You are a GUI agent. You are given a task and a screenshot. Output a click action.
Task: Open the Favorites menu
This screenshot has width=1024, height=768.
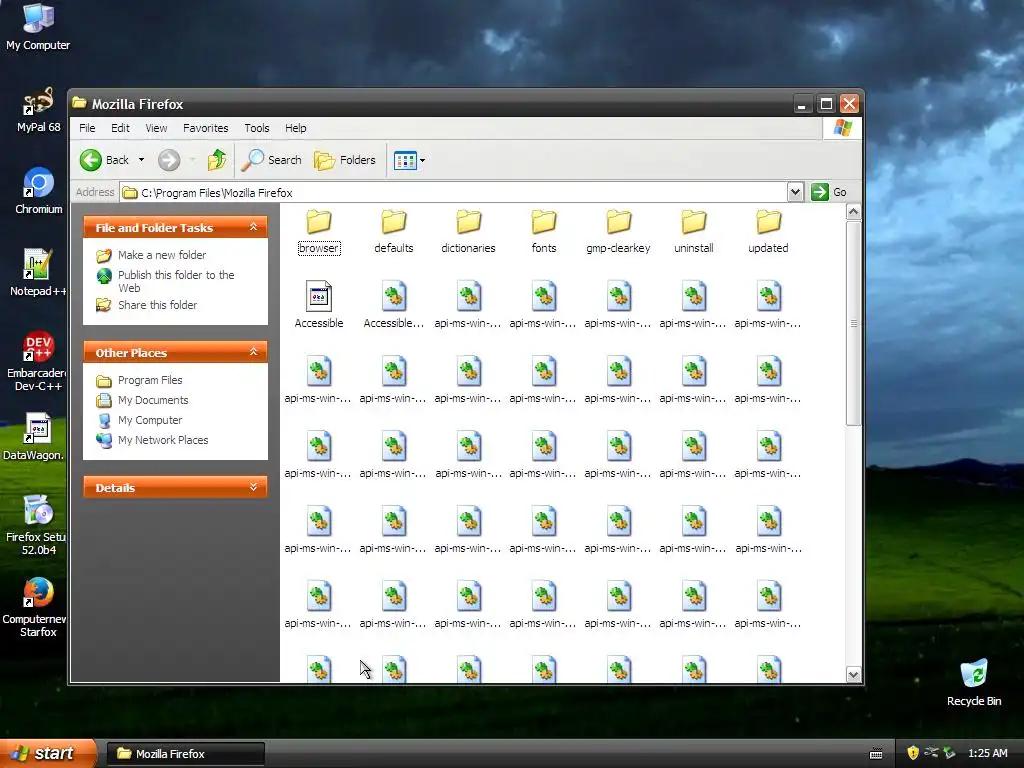(206, 128)
